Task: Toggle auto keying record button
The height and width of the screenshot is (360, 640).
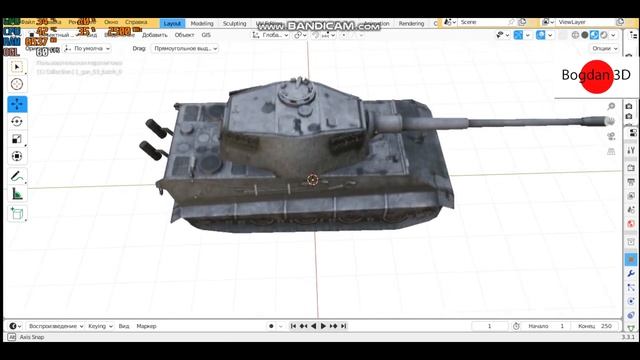Action: coord(271,326)
